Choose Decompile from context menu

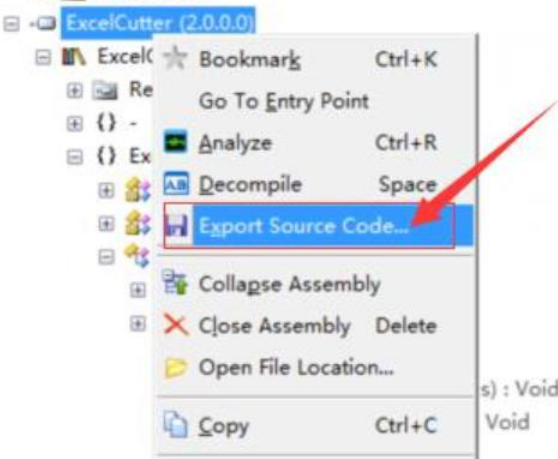251,184
